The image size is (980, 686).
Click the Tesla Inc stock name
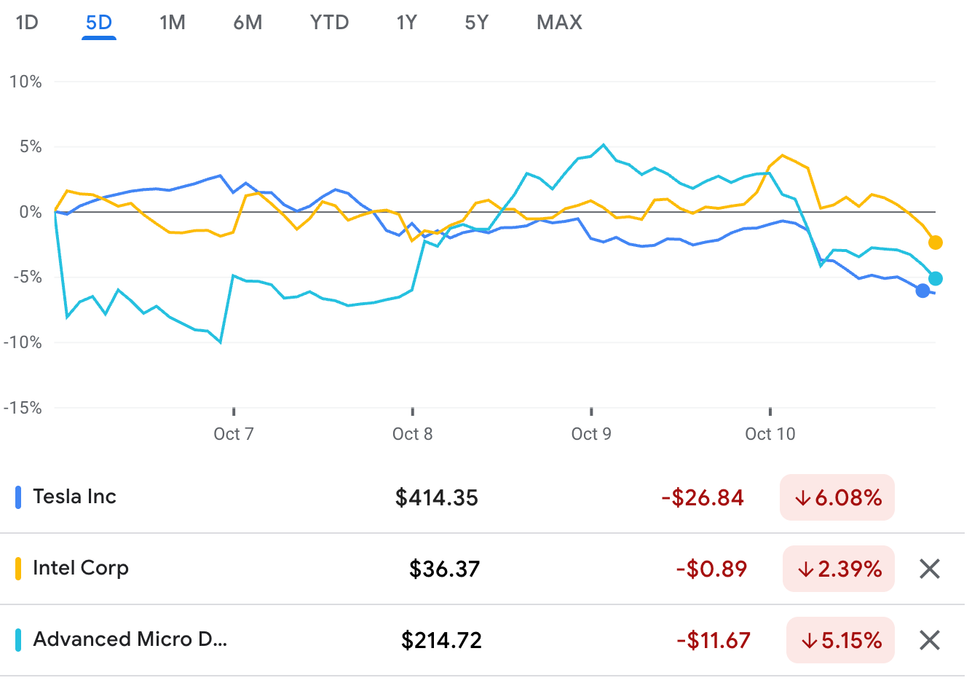pos(74,496)
